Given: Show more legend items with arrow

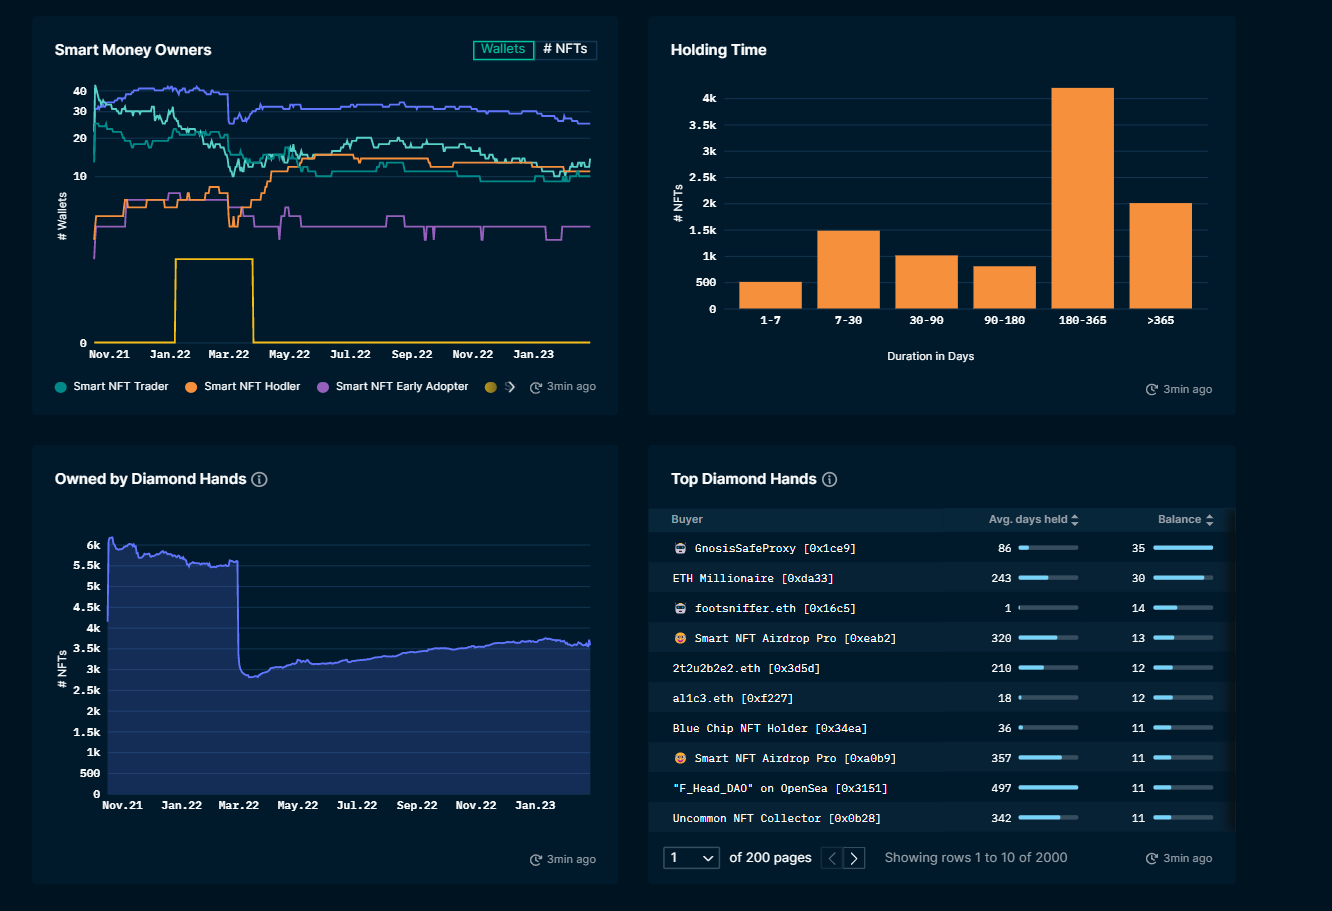Looking at the screenshot, I should pos(510,387).
